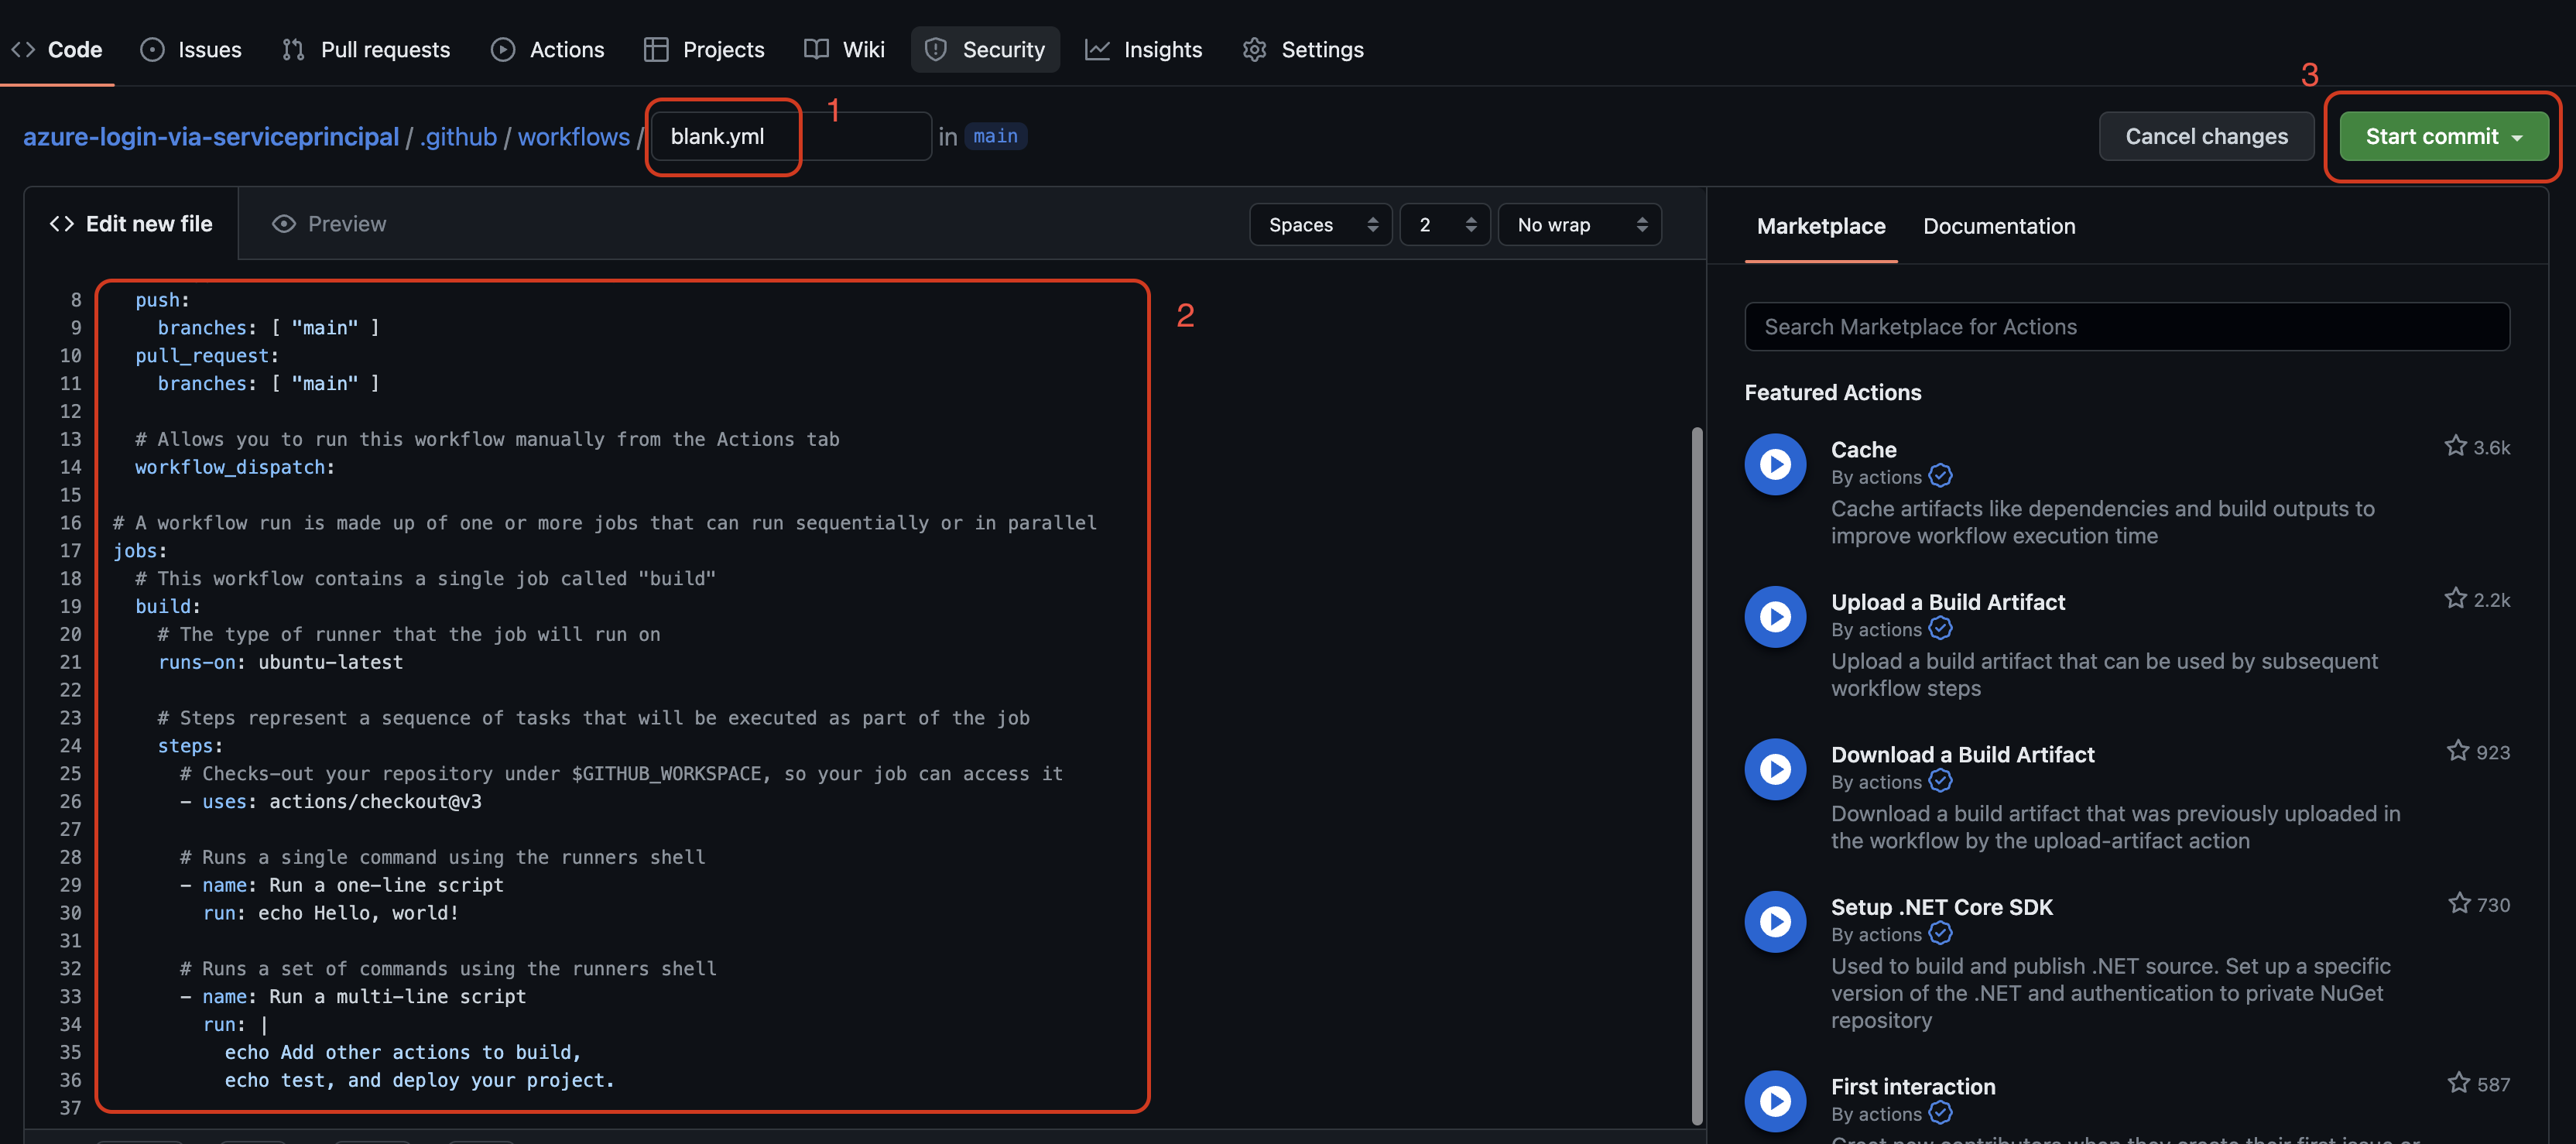Screen dimensions: 2576x1144
Task: Click the Cache action play icon
Action: click(1775, 464)
